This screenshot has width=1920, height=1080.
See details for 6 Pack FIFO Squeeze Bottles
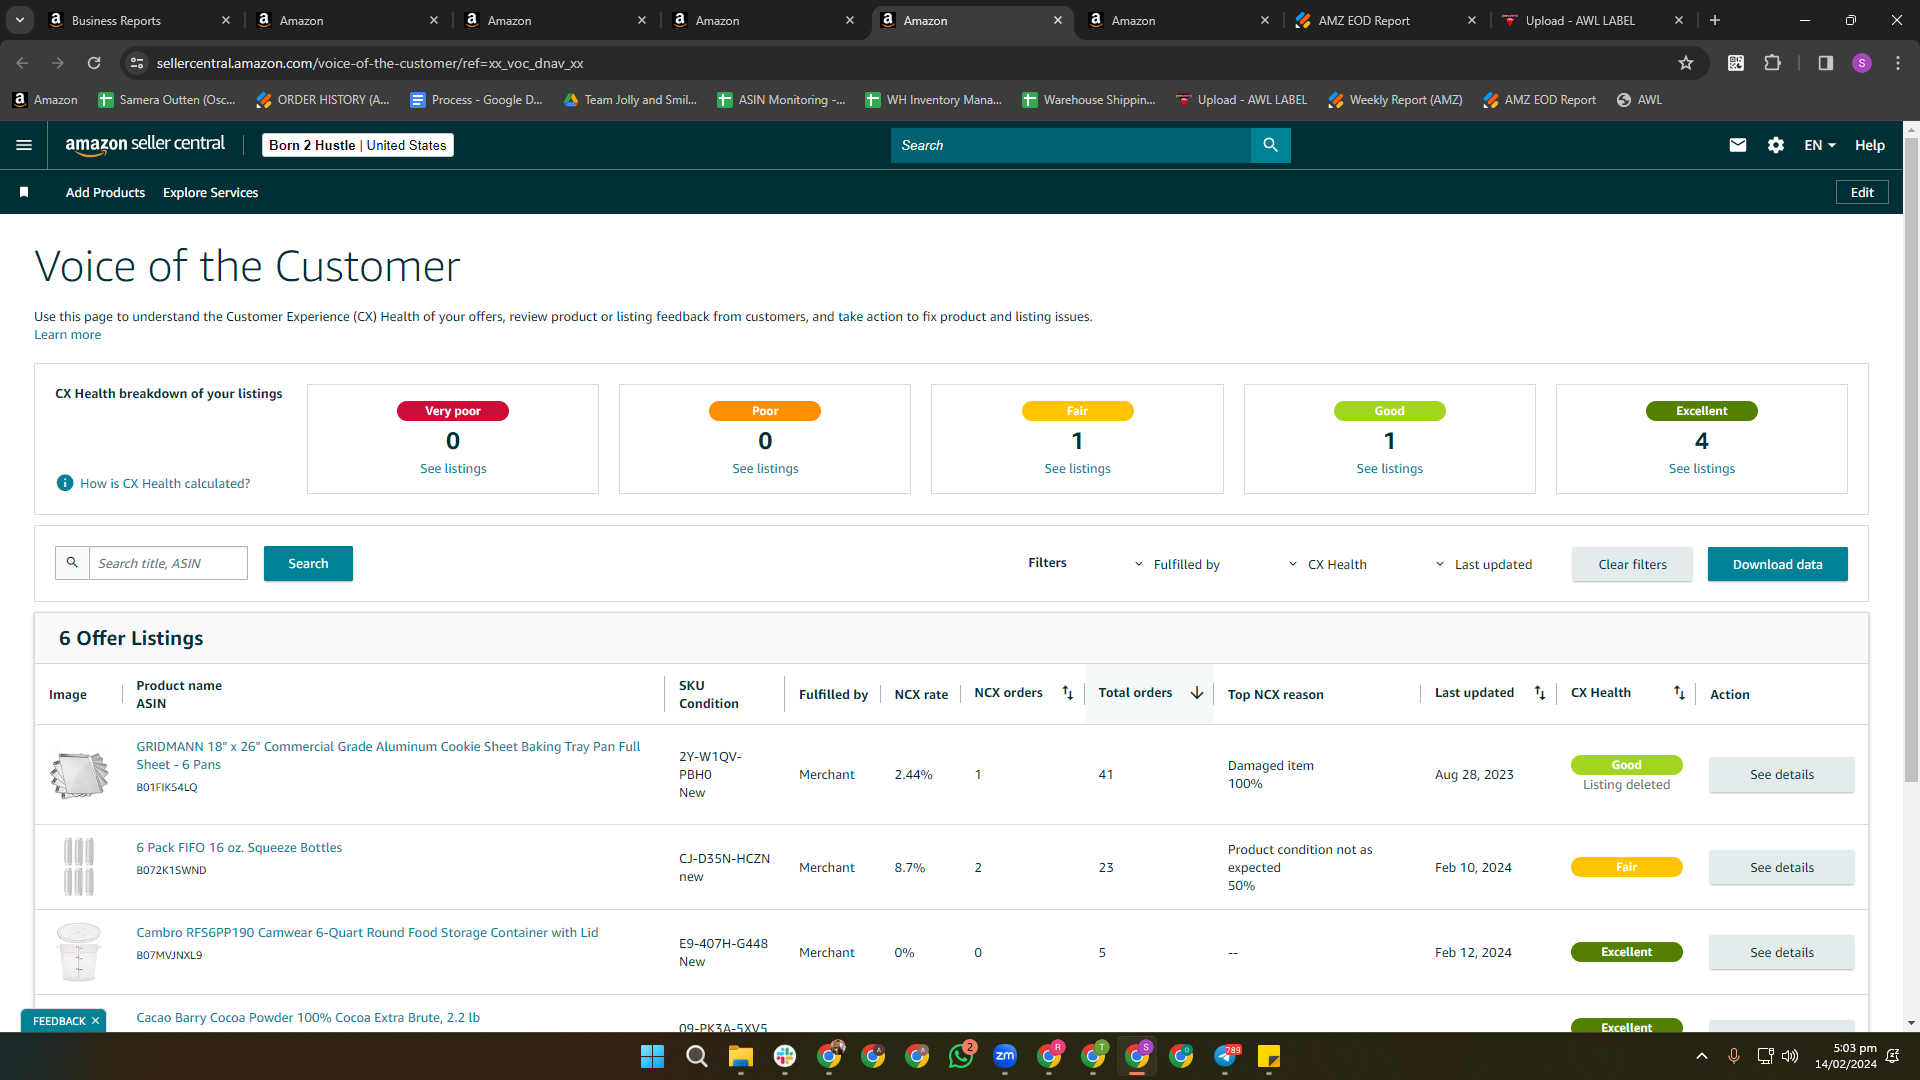click(1781, 867)
